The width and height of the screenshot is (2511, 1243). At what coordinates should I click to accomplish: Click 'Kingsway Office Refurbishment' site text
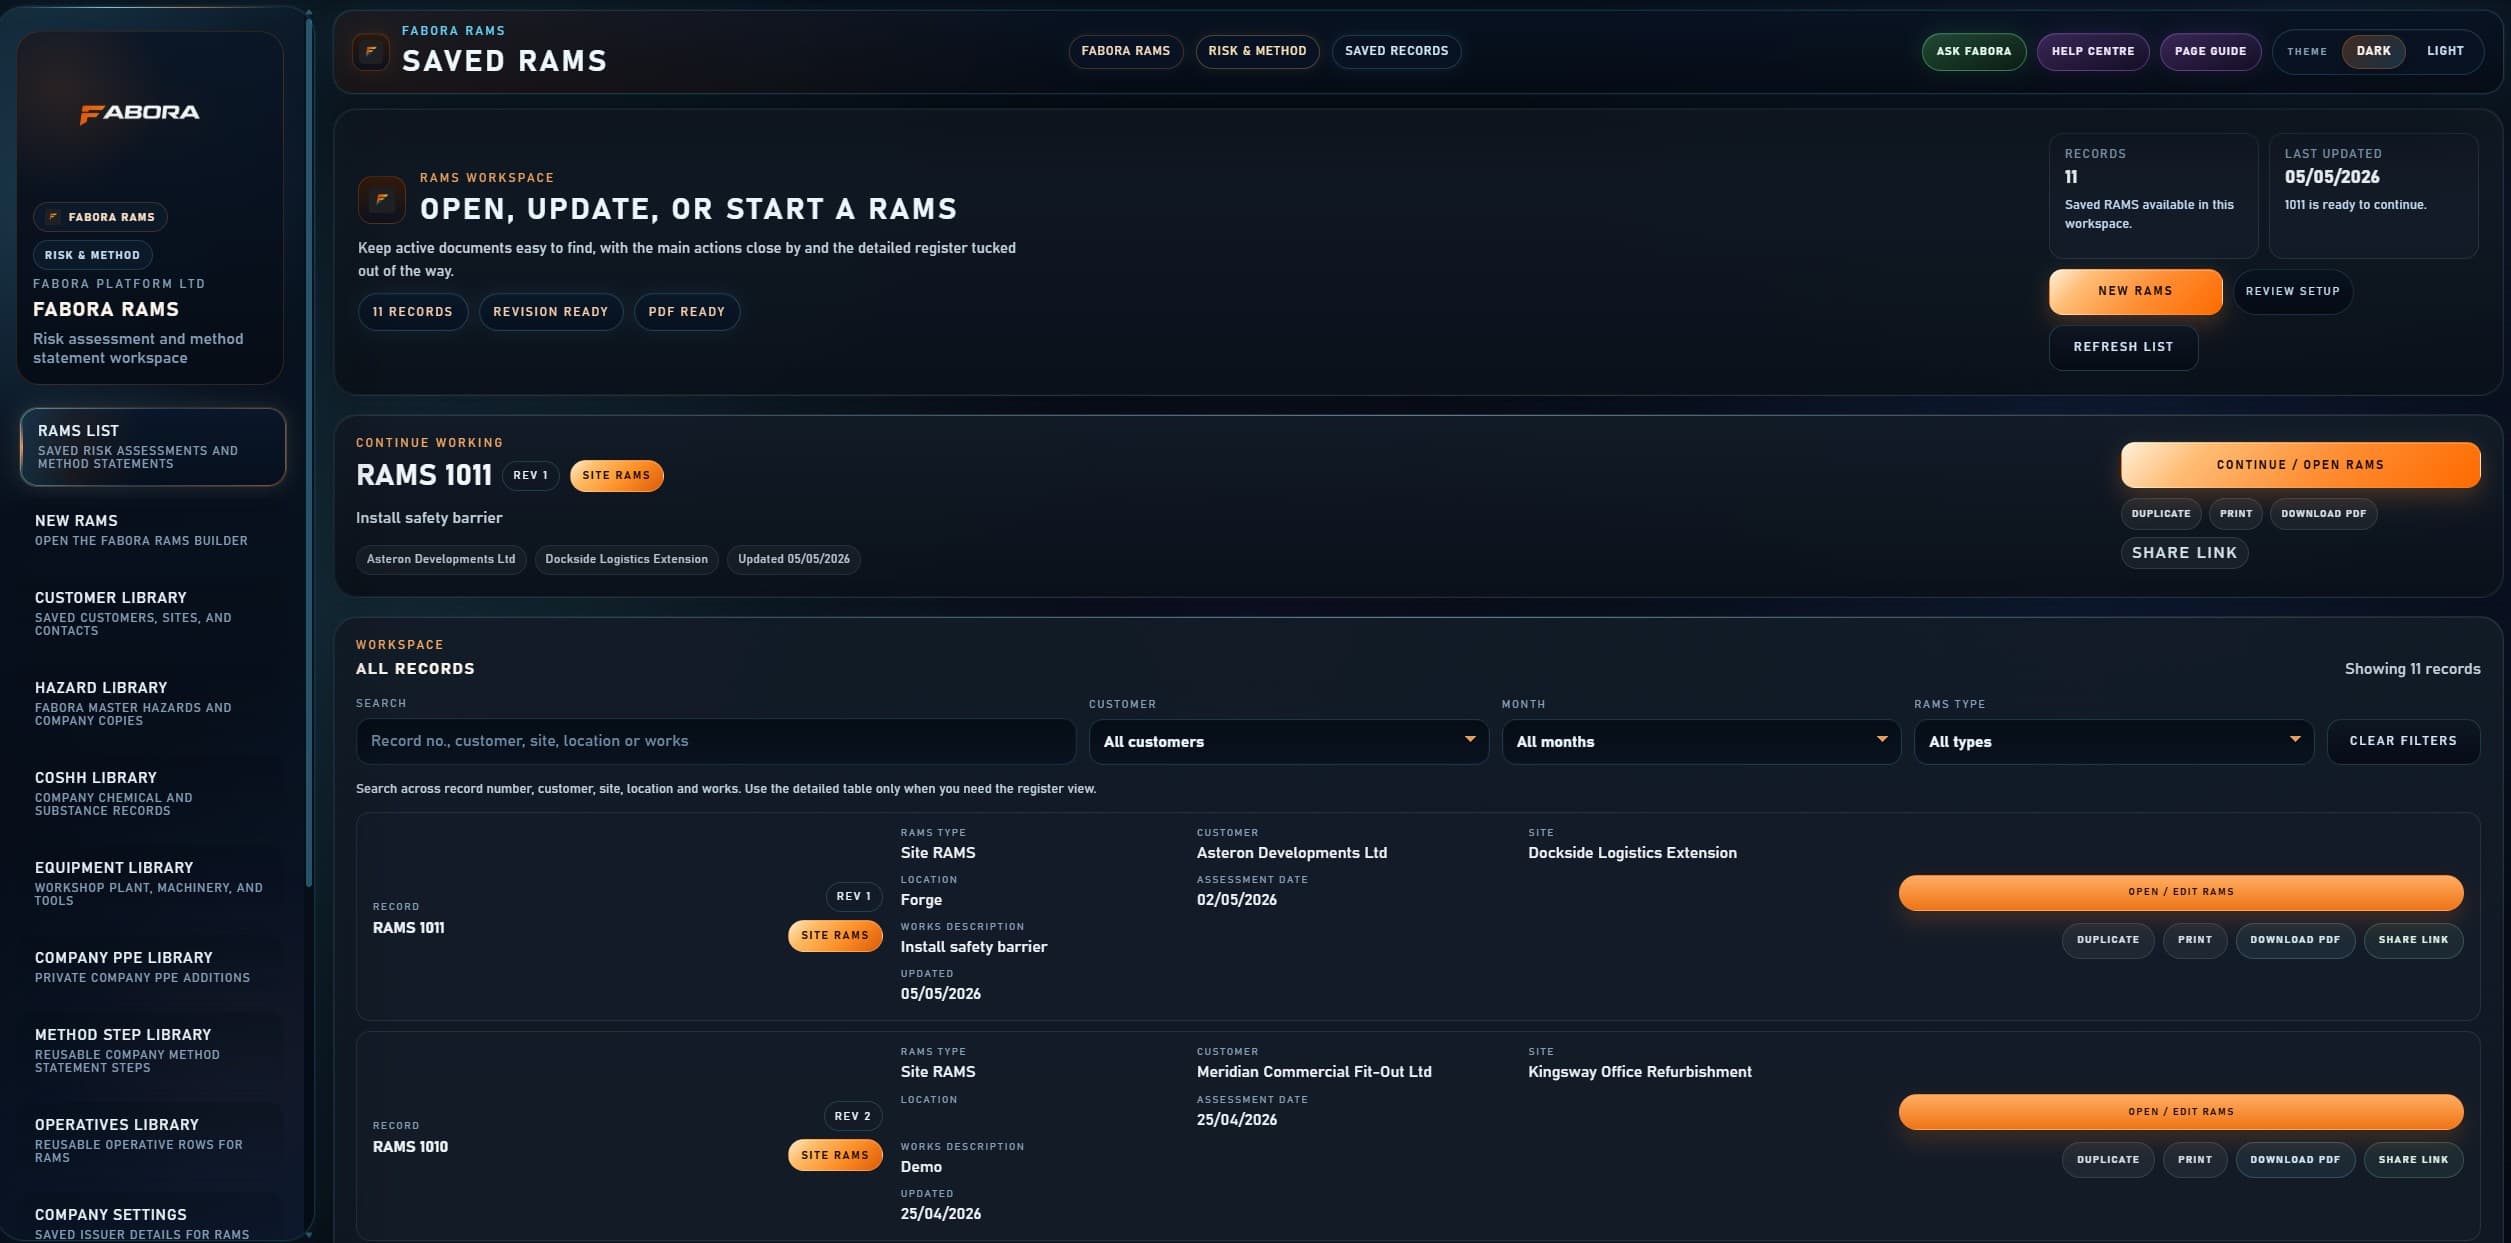pyautogui.click(x=1640, y=1072)
